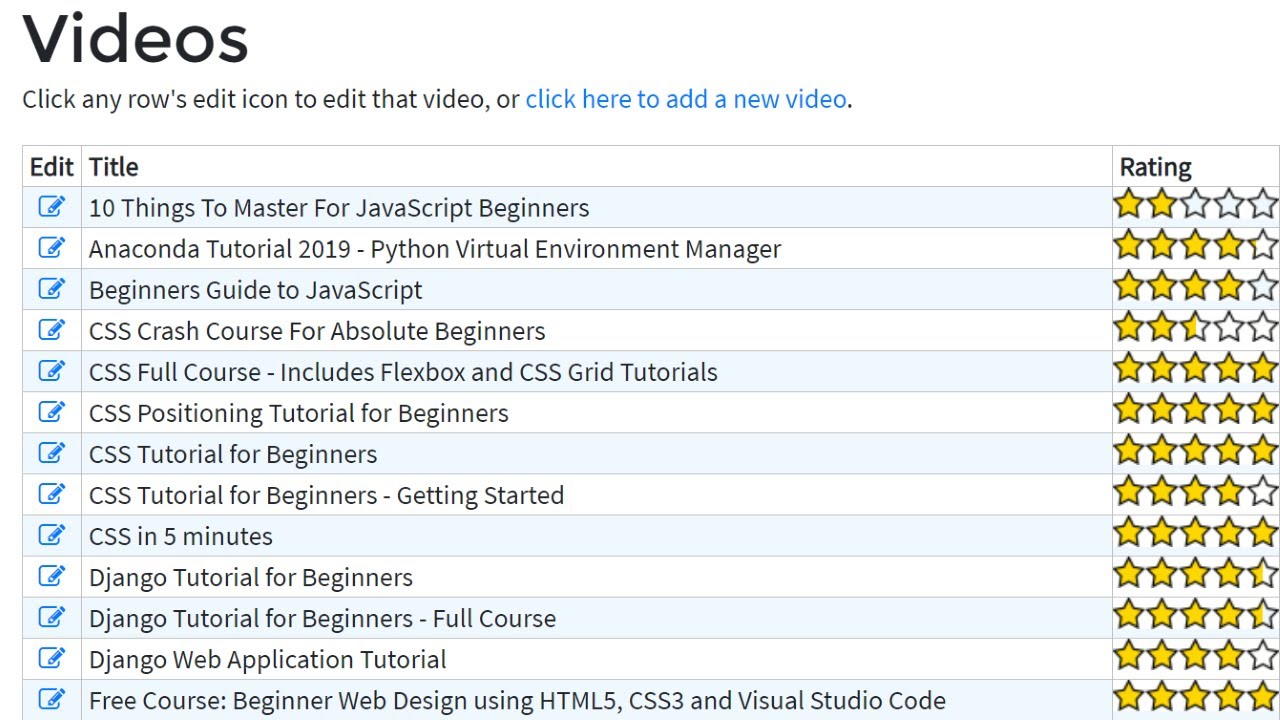Open edit icon for CSS in 5 minutes

coord(52,535)
